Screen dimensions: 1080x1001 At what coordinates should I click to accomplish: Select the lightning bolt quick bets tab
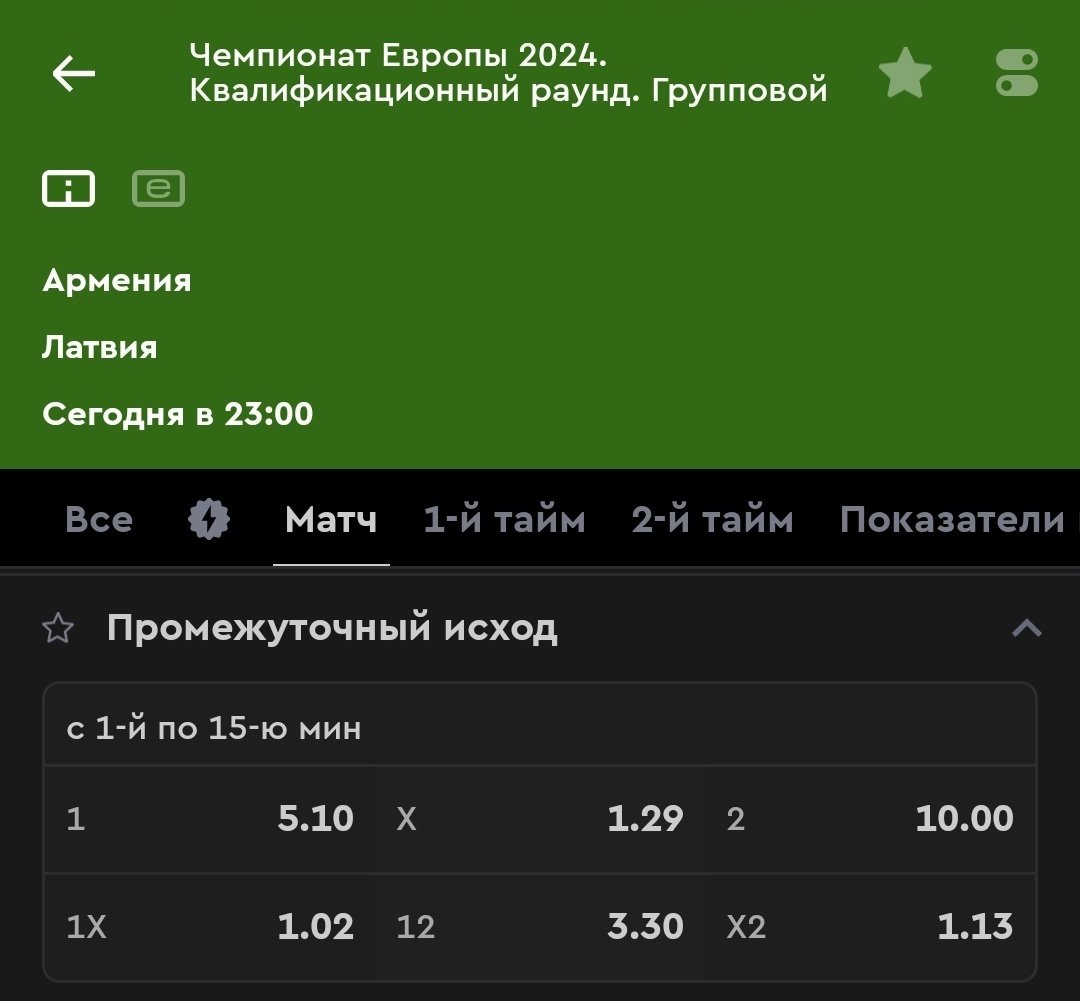209,520
